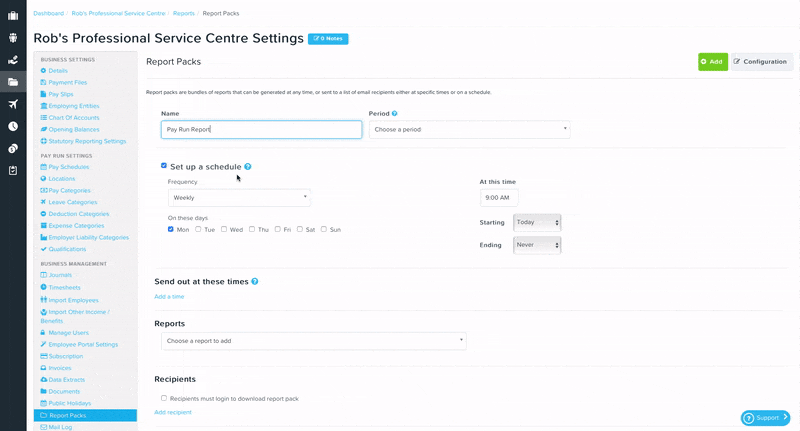This screenshot has height=431, width=800.
Task: Enable Recipients must login checkbox
Action: 164,398
